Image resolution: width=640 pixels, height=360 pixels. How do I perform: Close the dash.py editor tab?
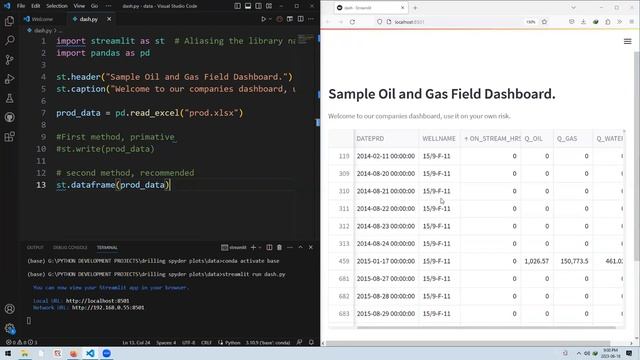point(109,19)
